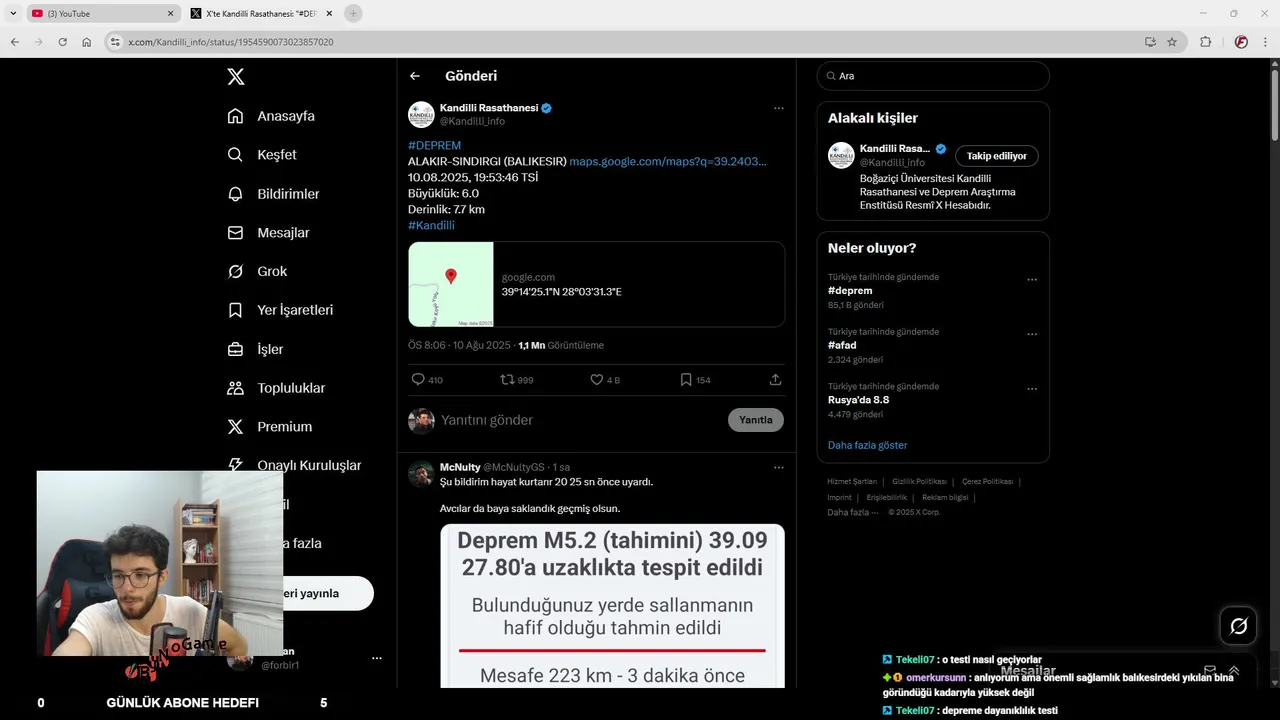Open the maps.google.com link in post
This screenshot has width=1280, height=720.
(x=668, y=162)
